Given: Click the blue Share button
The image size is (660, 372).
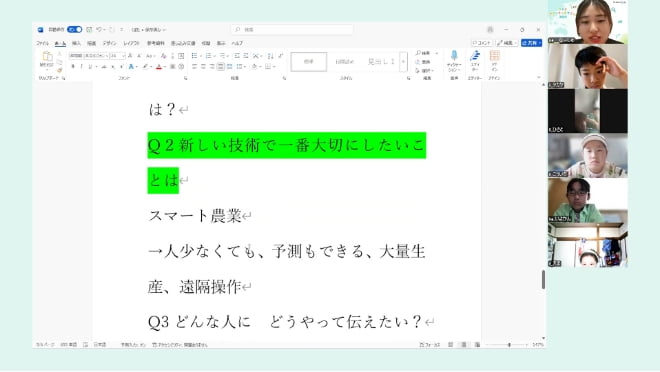Looking at the screenshot, I should [x=531, y=43].
